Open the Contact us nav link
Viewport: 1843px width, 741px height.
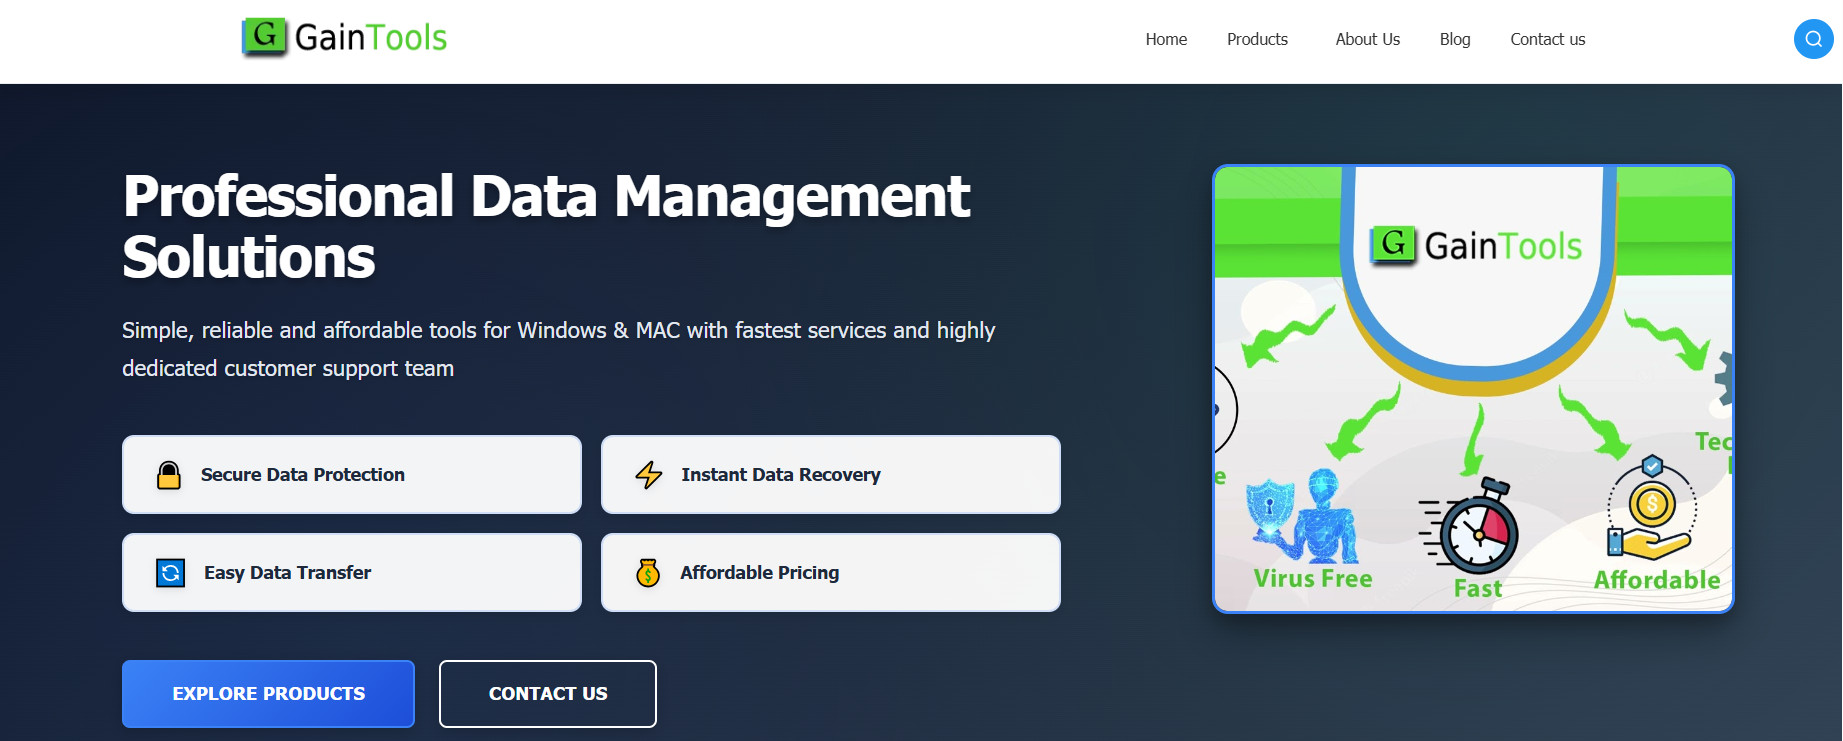click(1547, 39)
